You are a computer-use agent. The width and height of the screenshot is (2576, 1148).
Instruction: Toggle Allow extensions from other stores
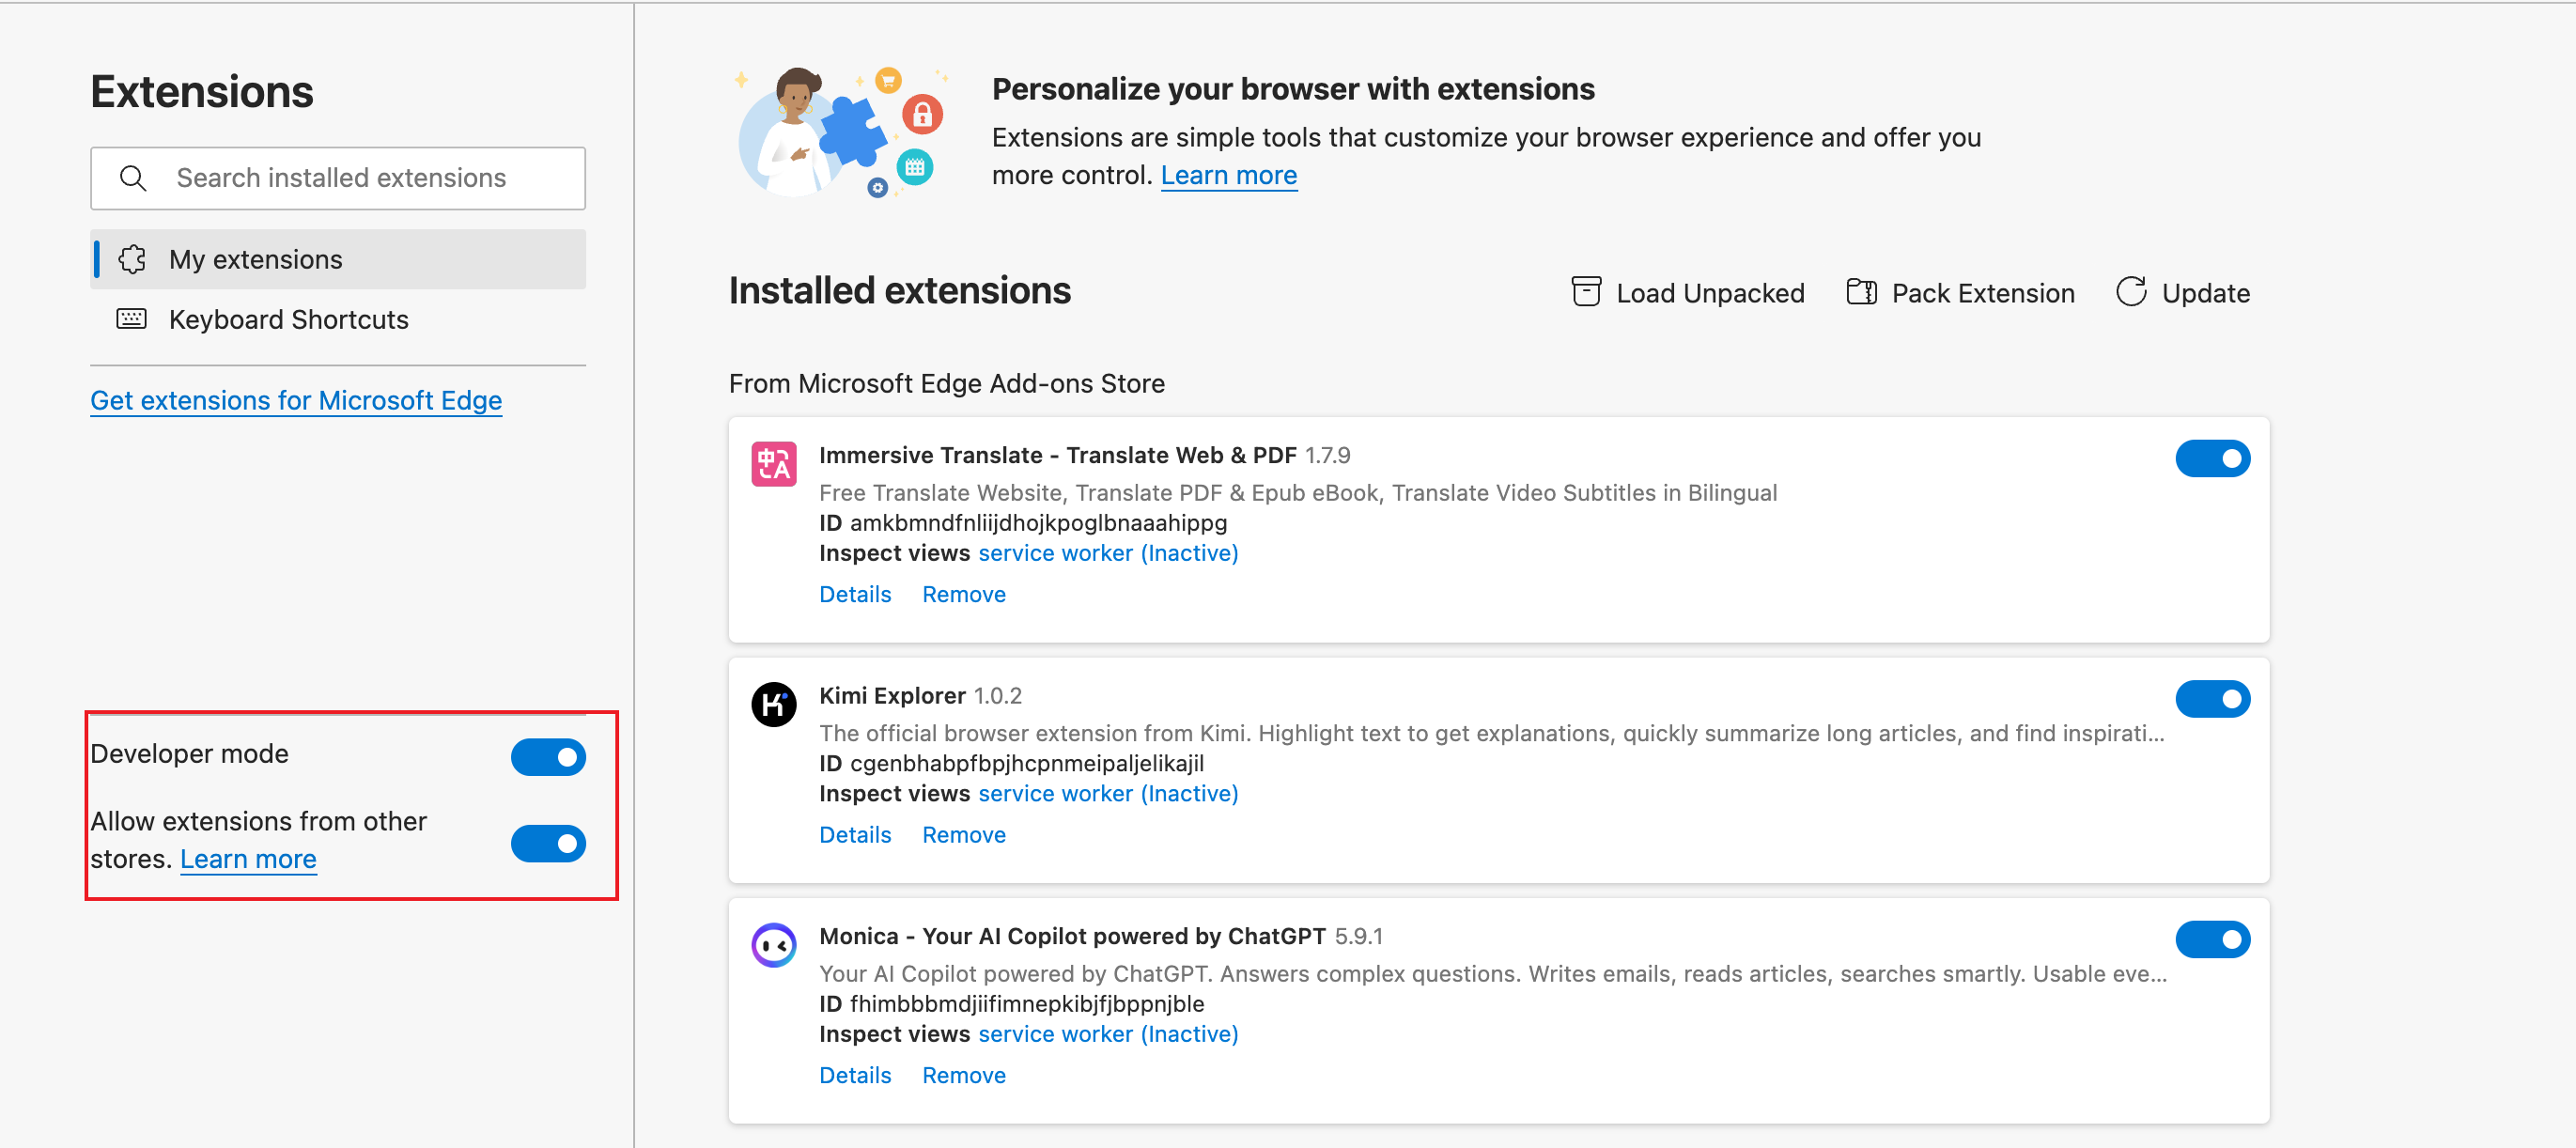pos(548,843)
